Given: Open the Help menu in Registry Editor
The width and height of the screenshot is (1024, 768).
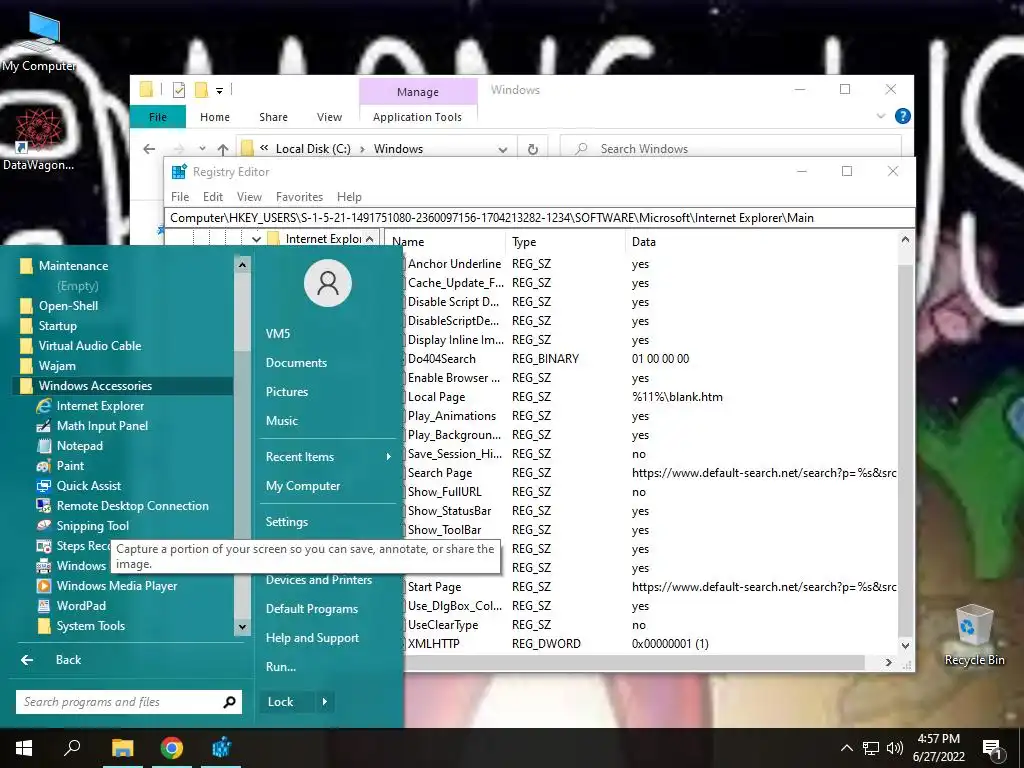Looking at the screenshot, I should [x=349, y=197].
